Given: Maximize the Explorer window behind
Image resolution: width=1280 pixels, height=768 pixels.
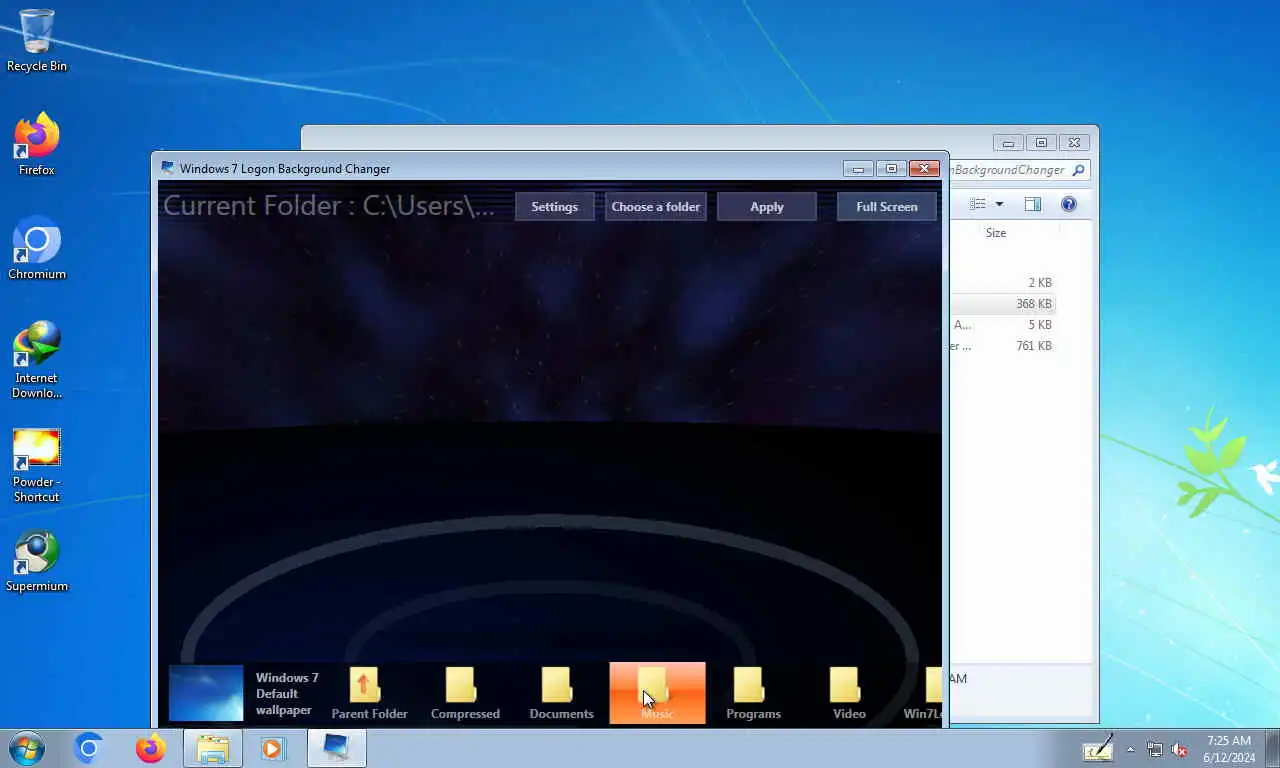Looking at the screenshot, I should 1041,143.
